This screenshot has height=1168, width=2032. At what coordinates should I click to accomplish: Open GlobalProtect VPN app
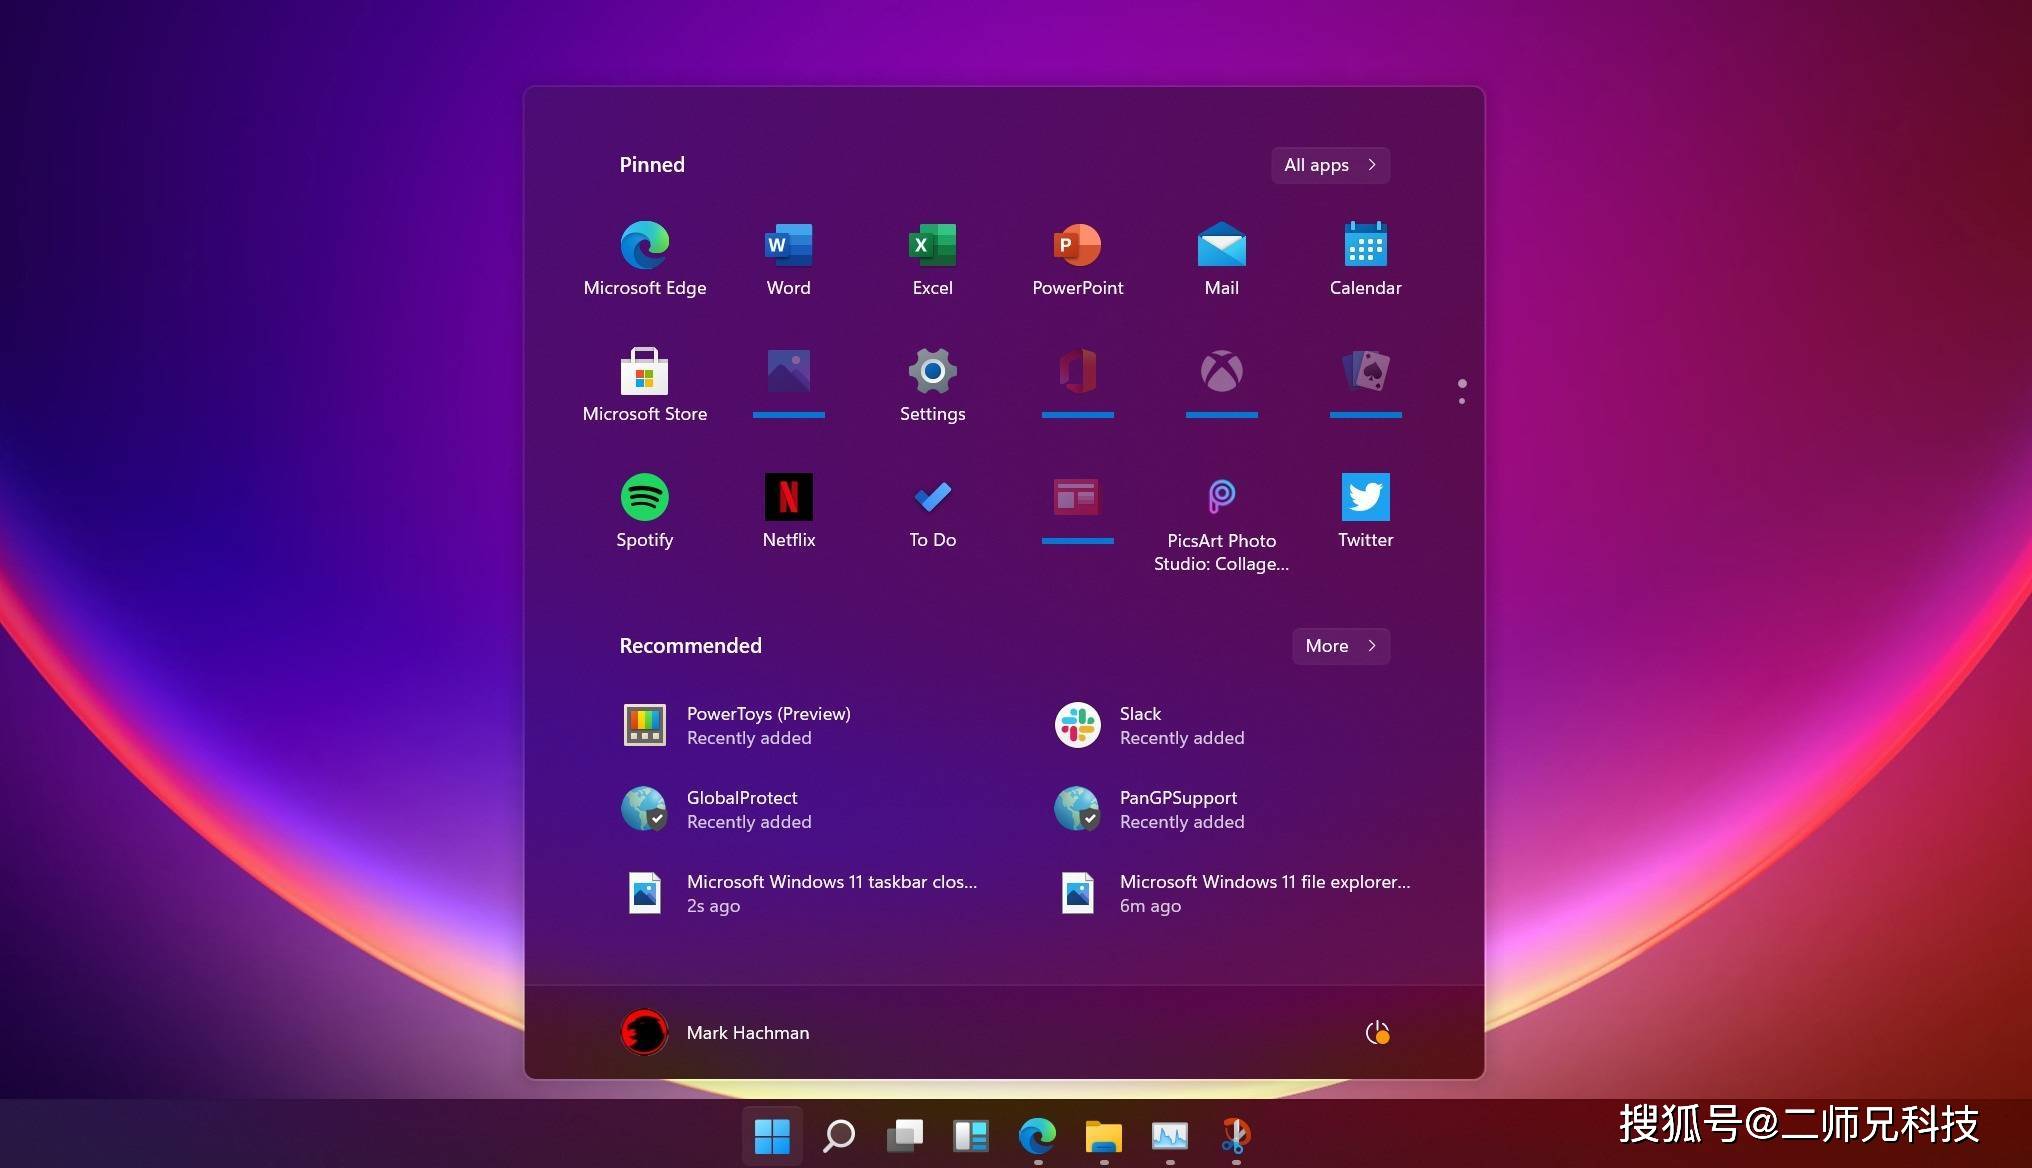click(742, 808)
